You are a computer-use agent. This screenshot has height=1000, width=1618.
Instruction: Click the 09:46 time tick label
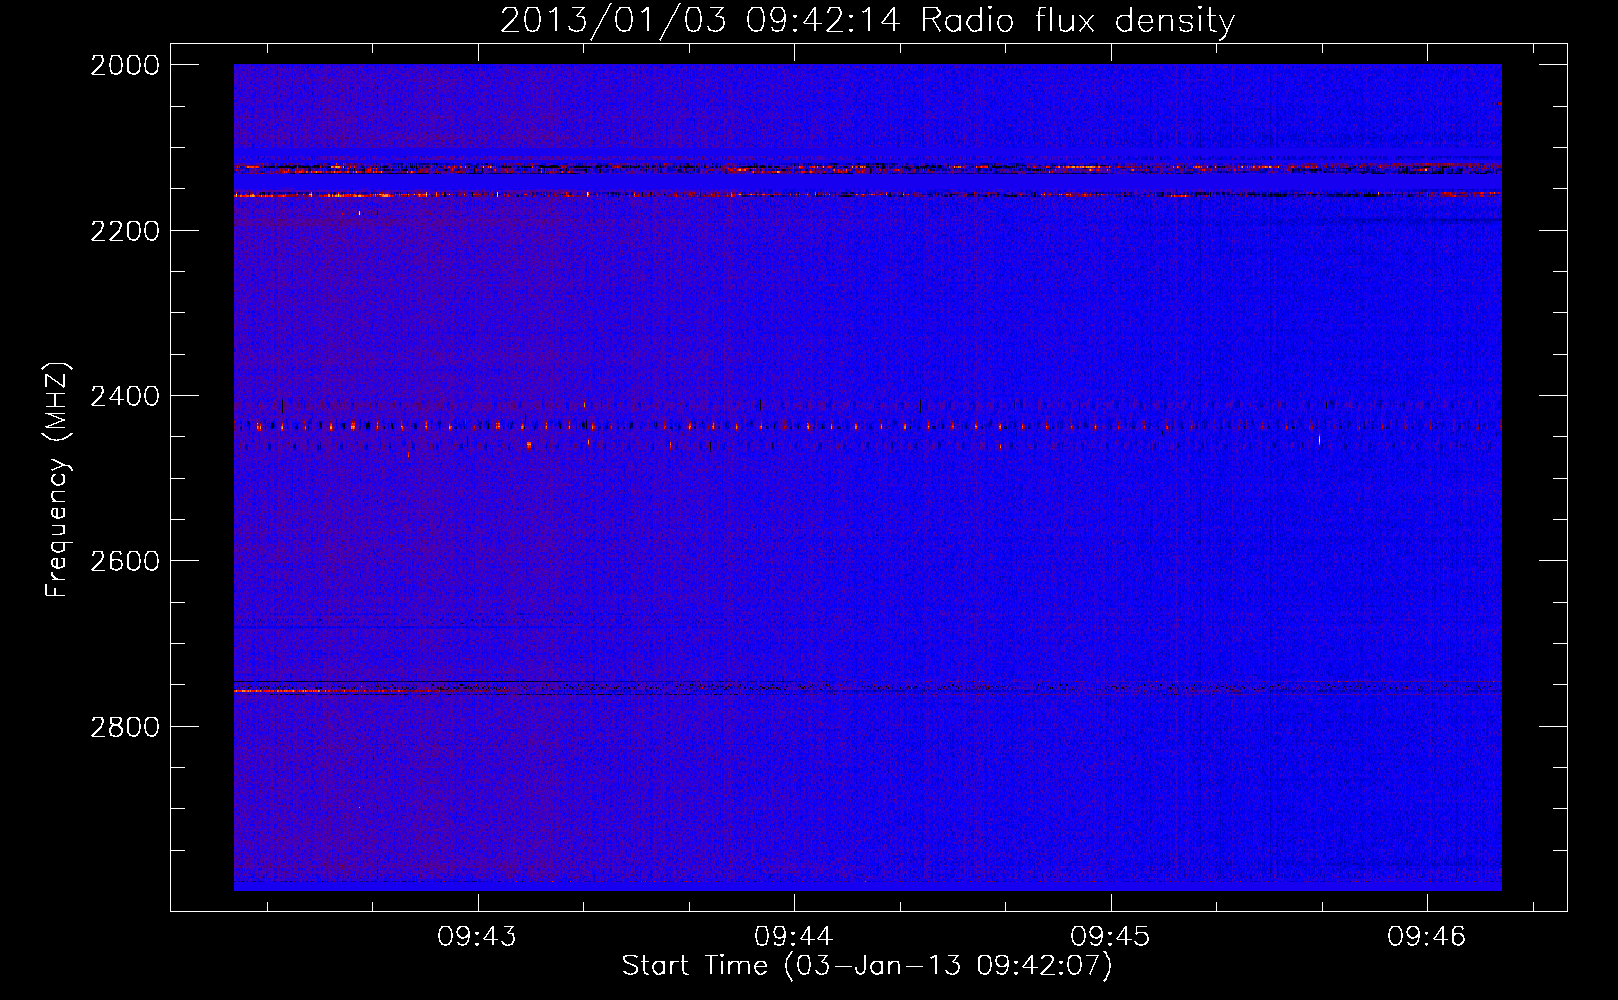[1426, 937]
